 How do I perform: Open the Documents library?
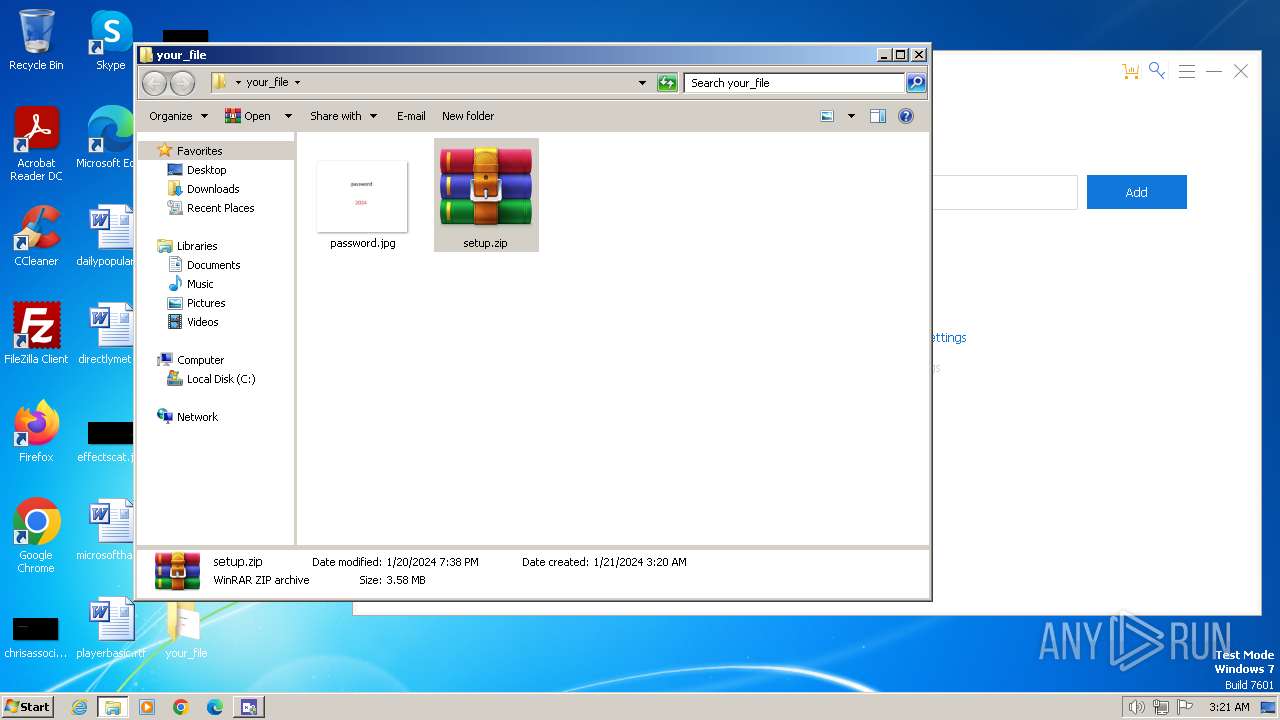coord(213,265)
